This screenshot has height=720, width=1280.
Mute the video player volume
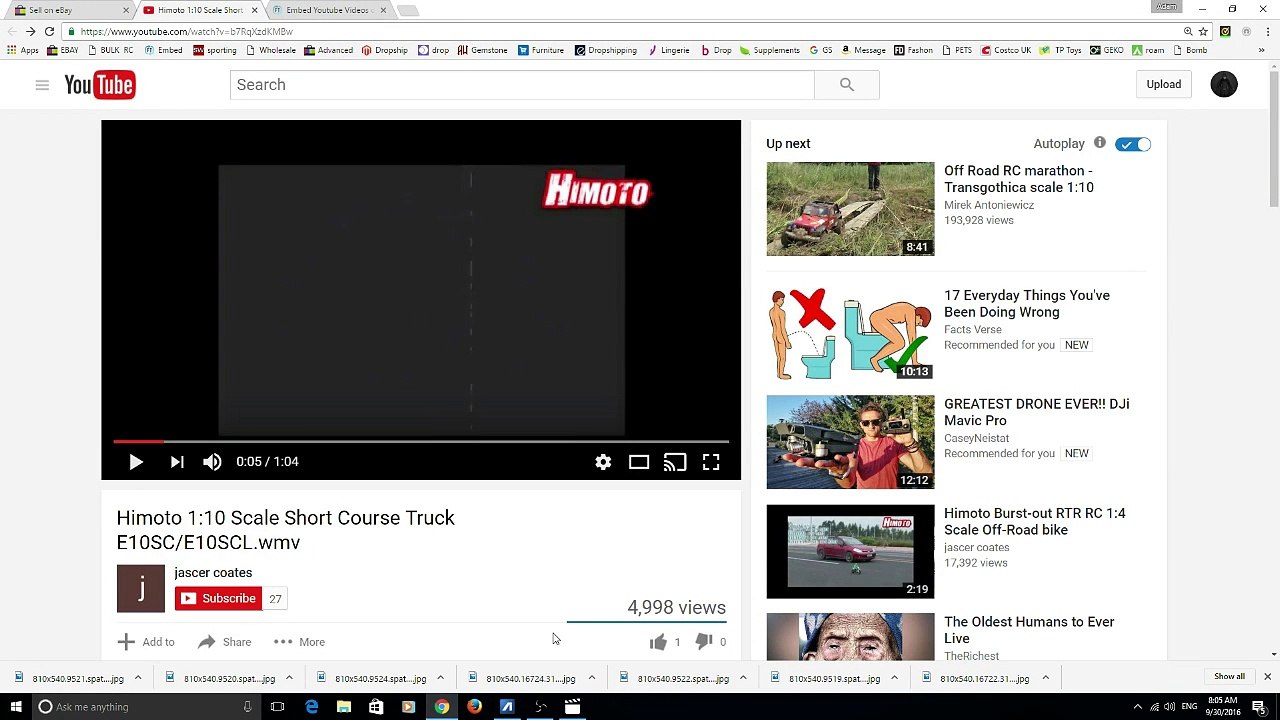point(212,462)
